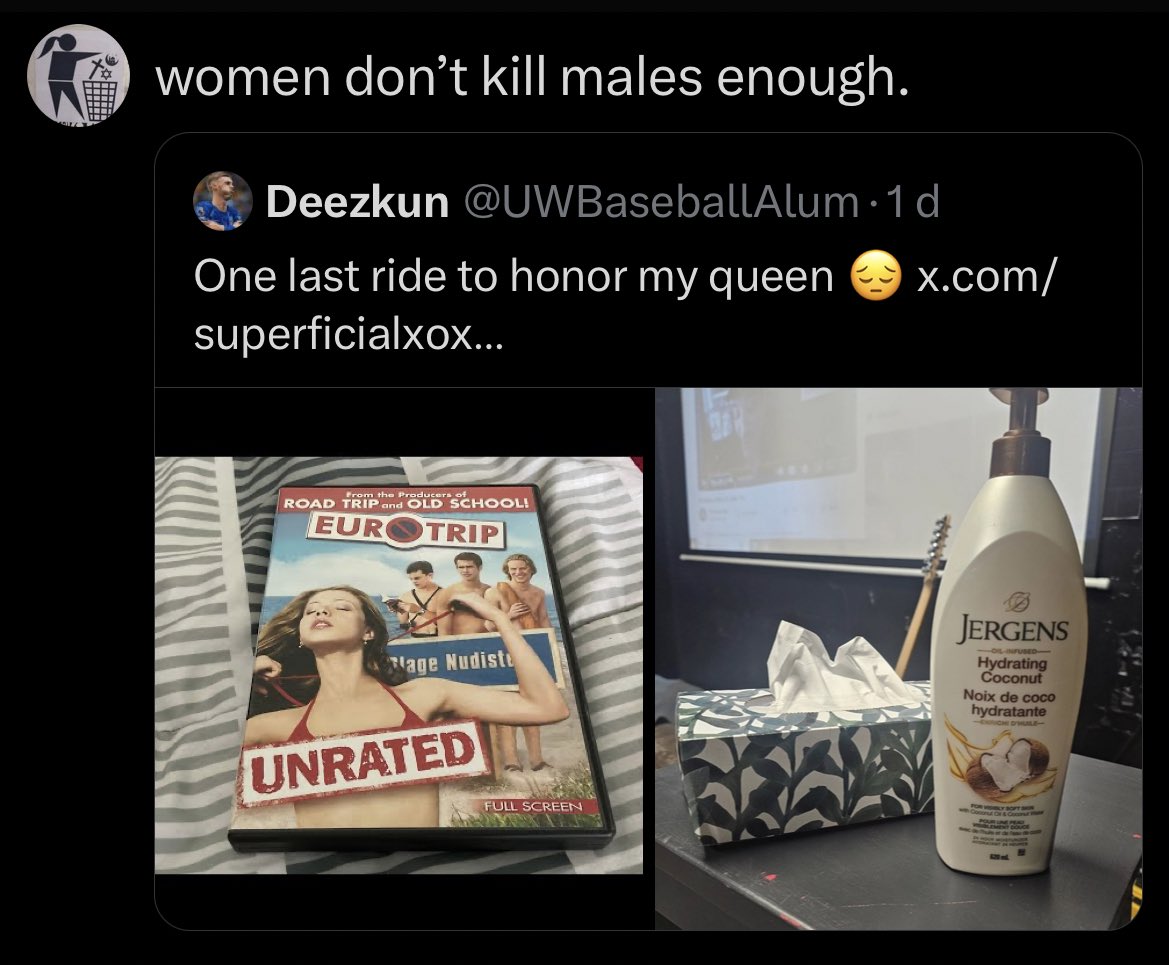Image resolution: width=1169 pixels, height=965 pixels.
Task: Select the main tweet text
Action: [x=532, y=77]
